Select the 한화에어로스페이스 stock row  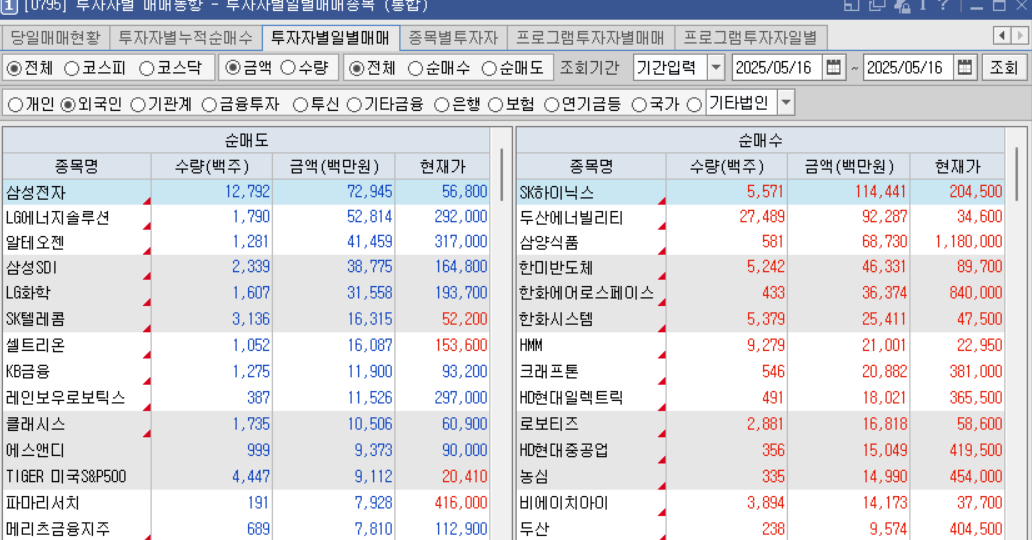point(761,293)
